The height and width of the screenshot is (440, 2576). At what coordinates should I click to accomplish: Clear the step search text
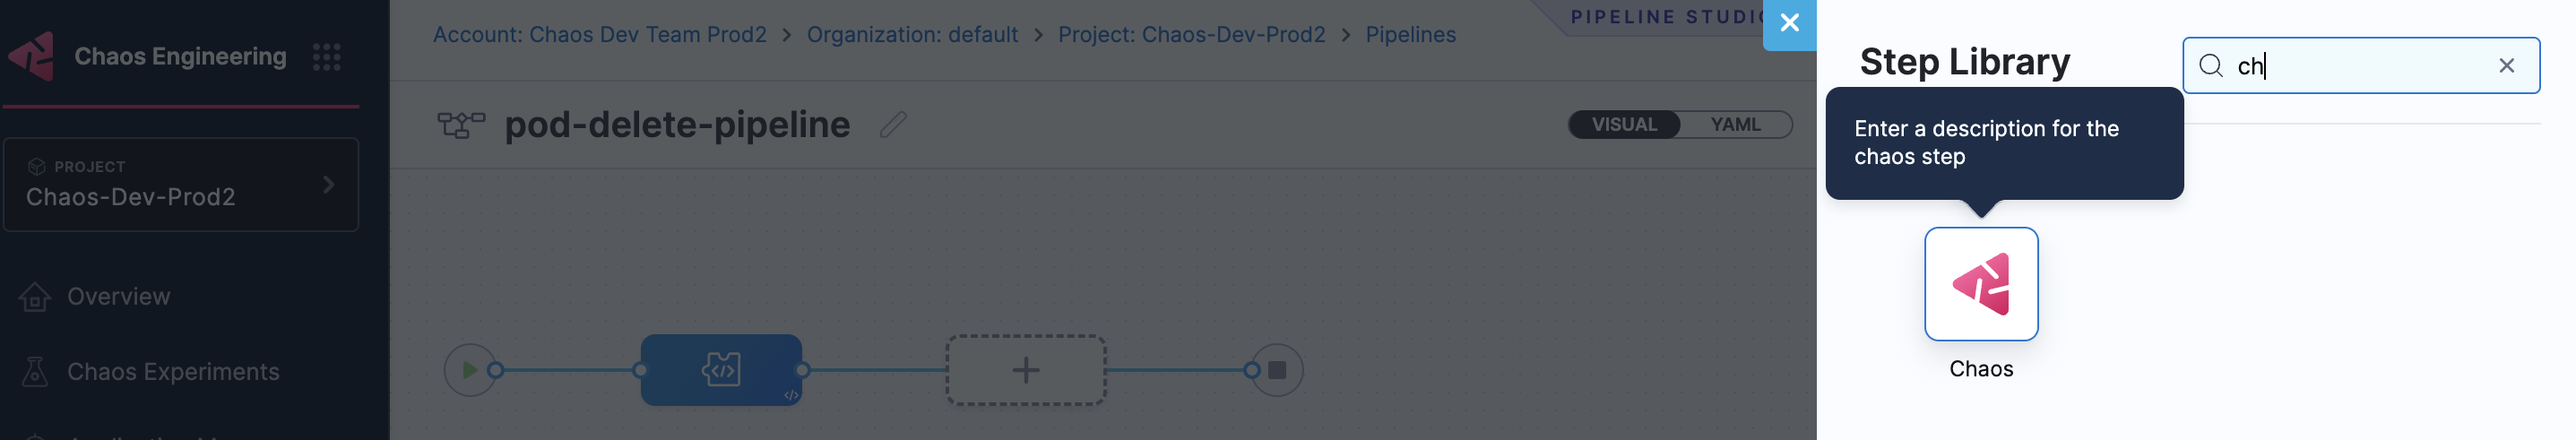tap(2506, 66)
